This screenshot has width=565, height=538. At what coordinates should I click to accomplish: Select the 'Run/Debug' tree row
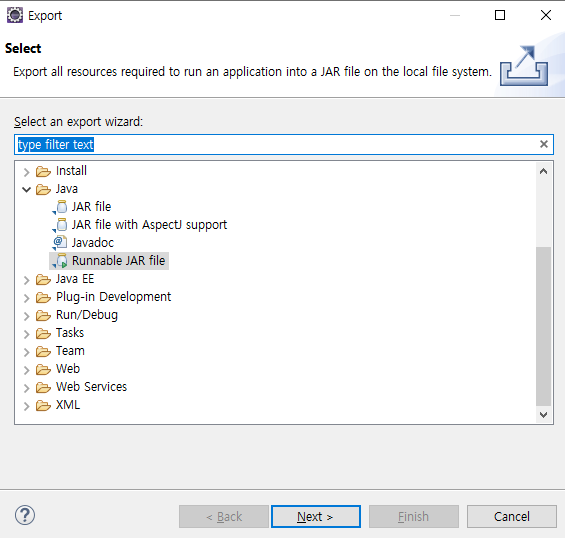[87, 315]
